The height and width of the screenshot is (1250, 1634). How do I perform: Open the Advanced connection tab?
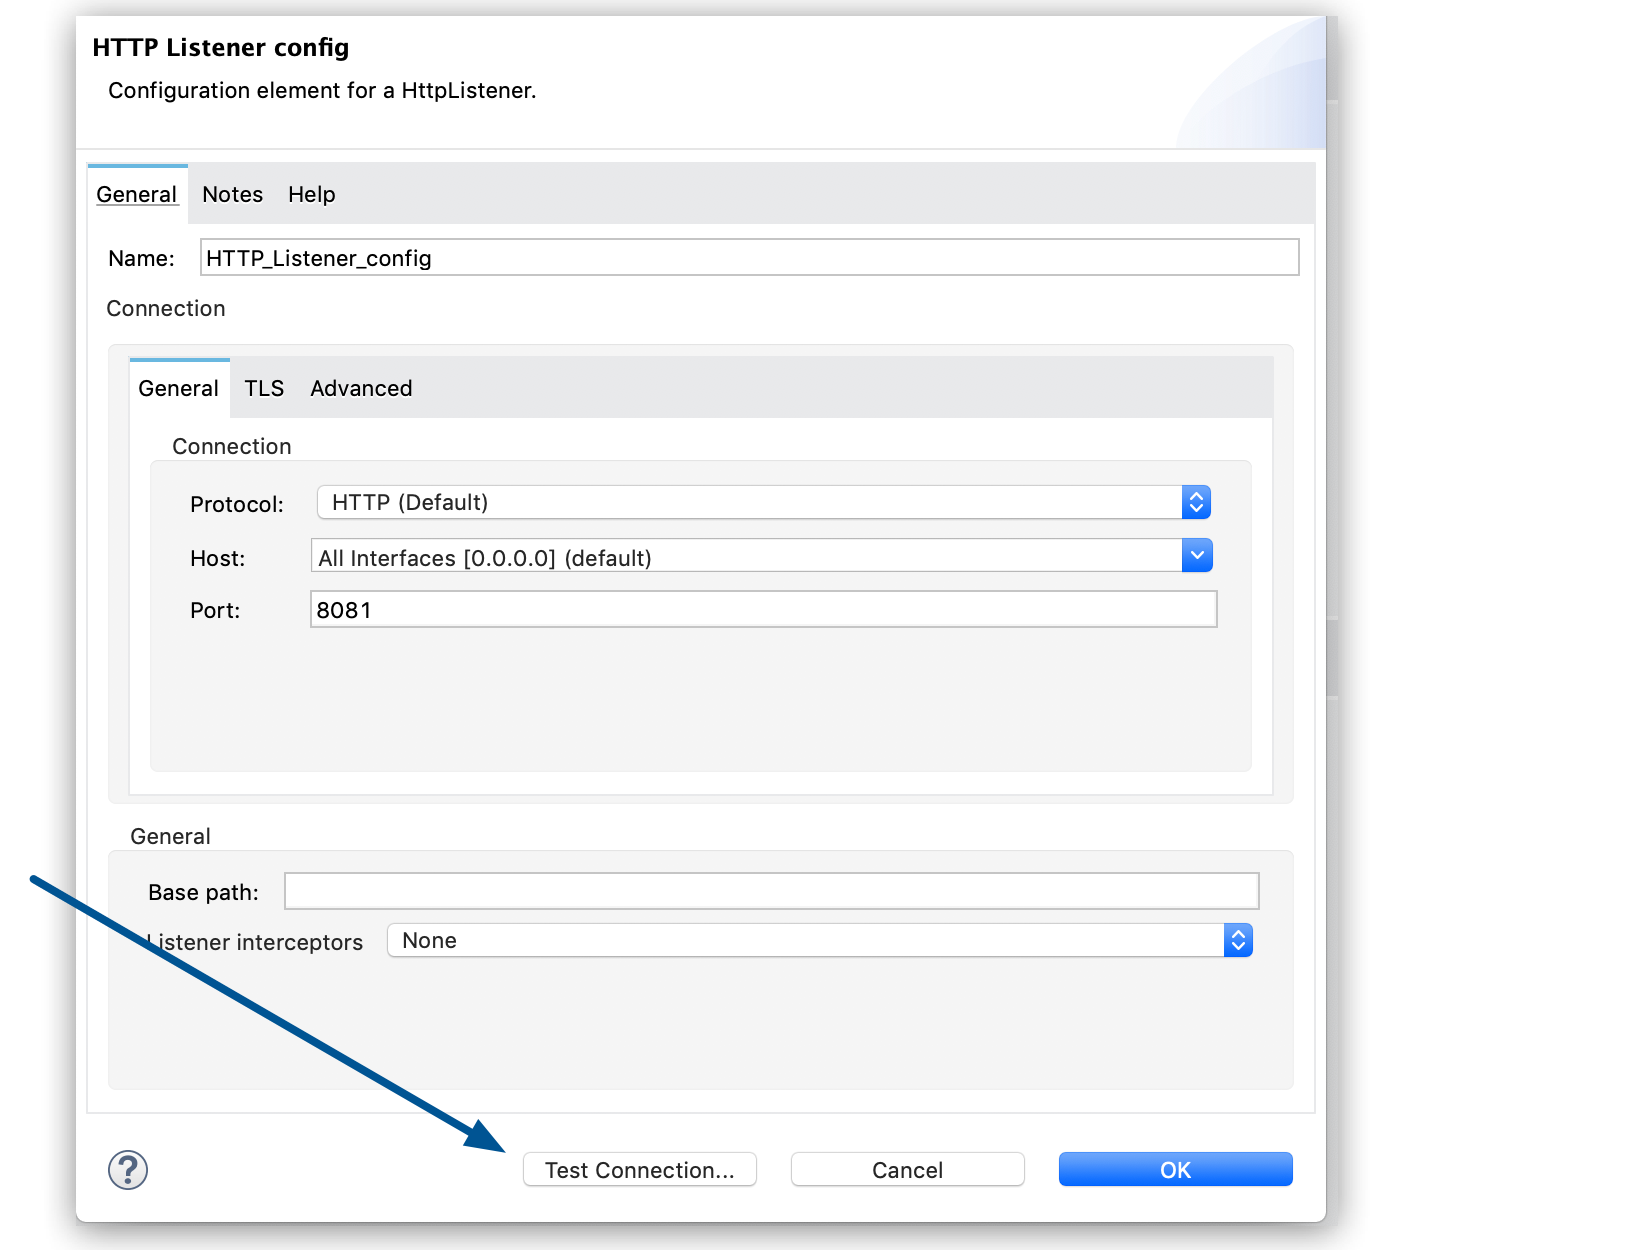pyautogui.click(x=361, y=388)
